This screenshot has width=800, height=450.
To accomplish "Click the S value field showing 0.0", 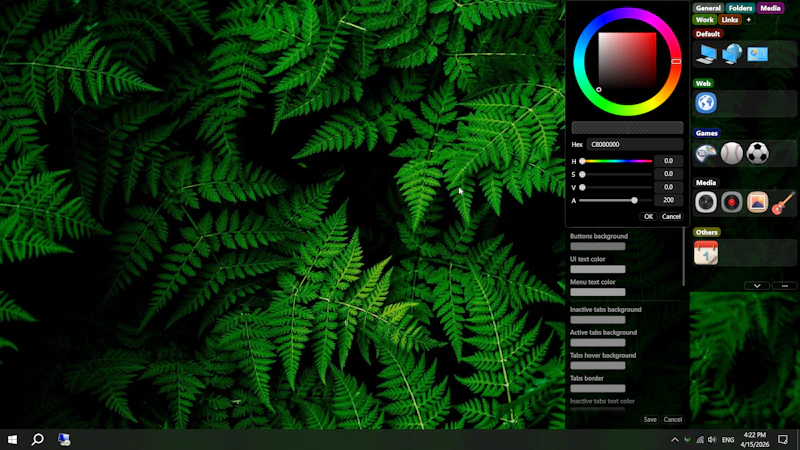I will click(668, 174).
